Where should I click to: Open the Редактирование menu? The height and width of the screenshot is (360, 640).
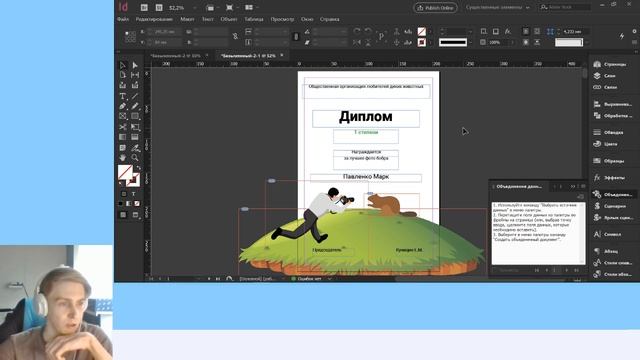[154, 19]
